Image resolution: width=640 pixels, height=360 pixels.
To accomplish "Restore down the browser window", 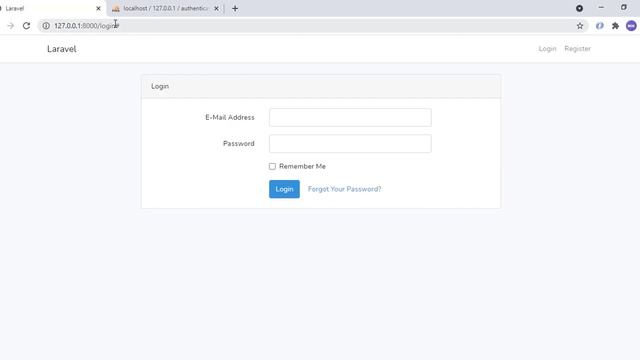I will 624,8.
